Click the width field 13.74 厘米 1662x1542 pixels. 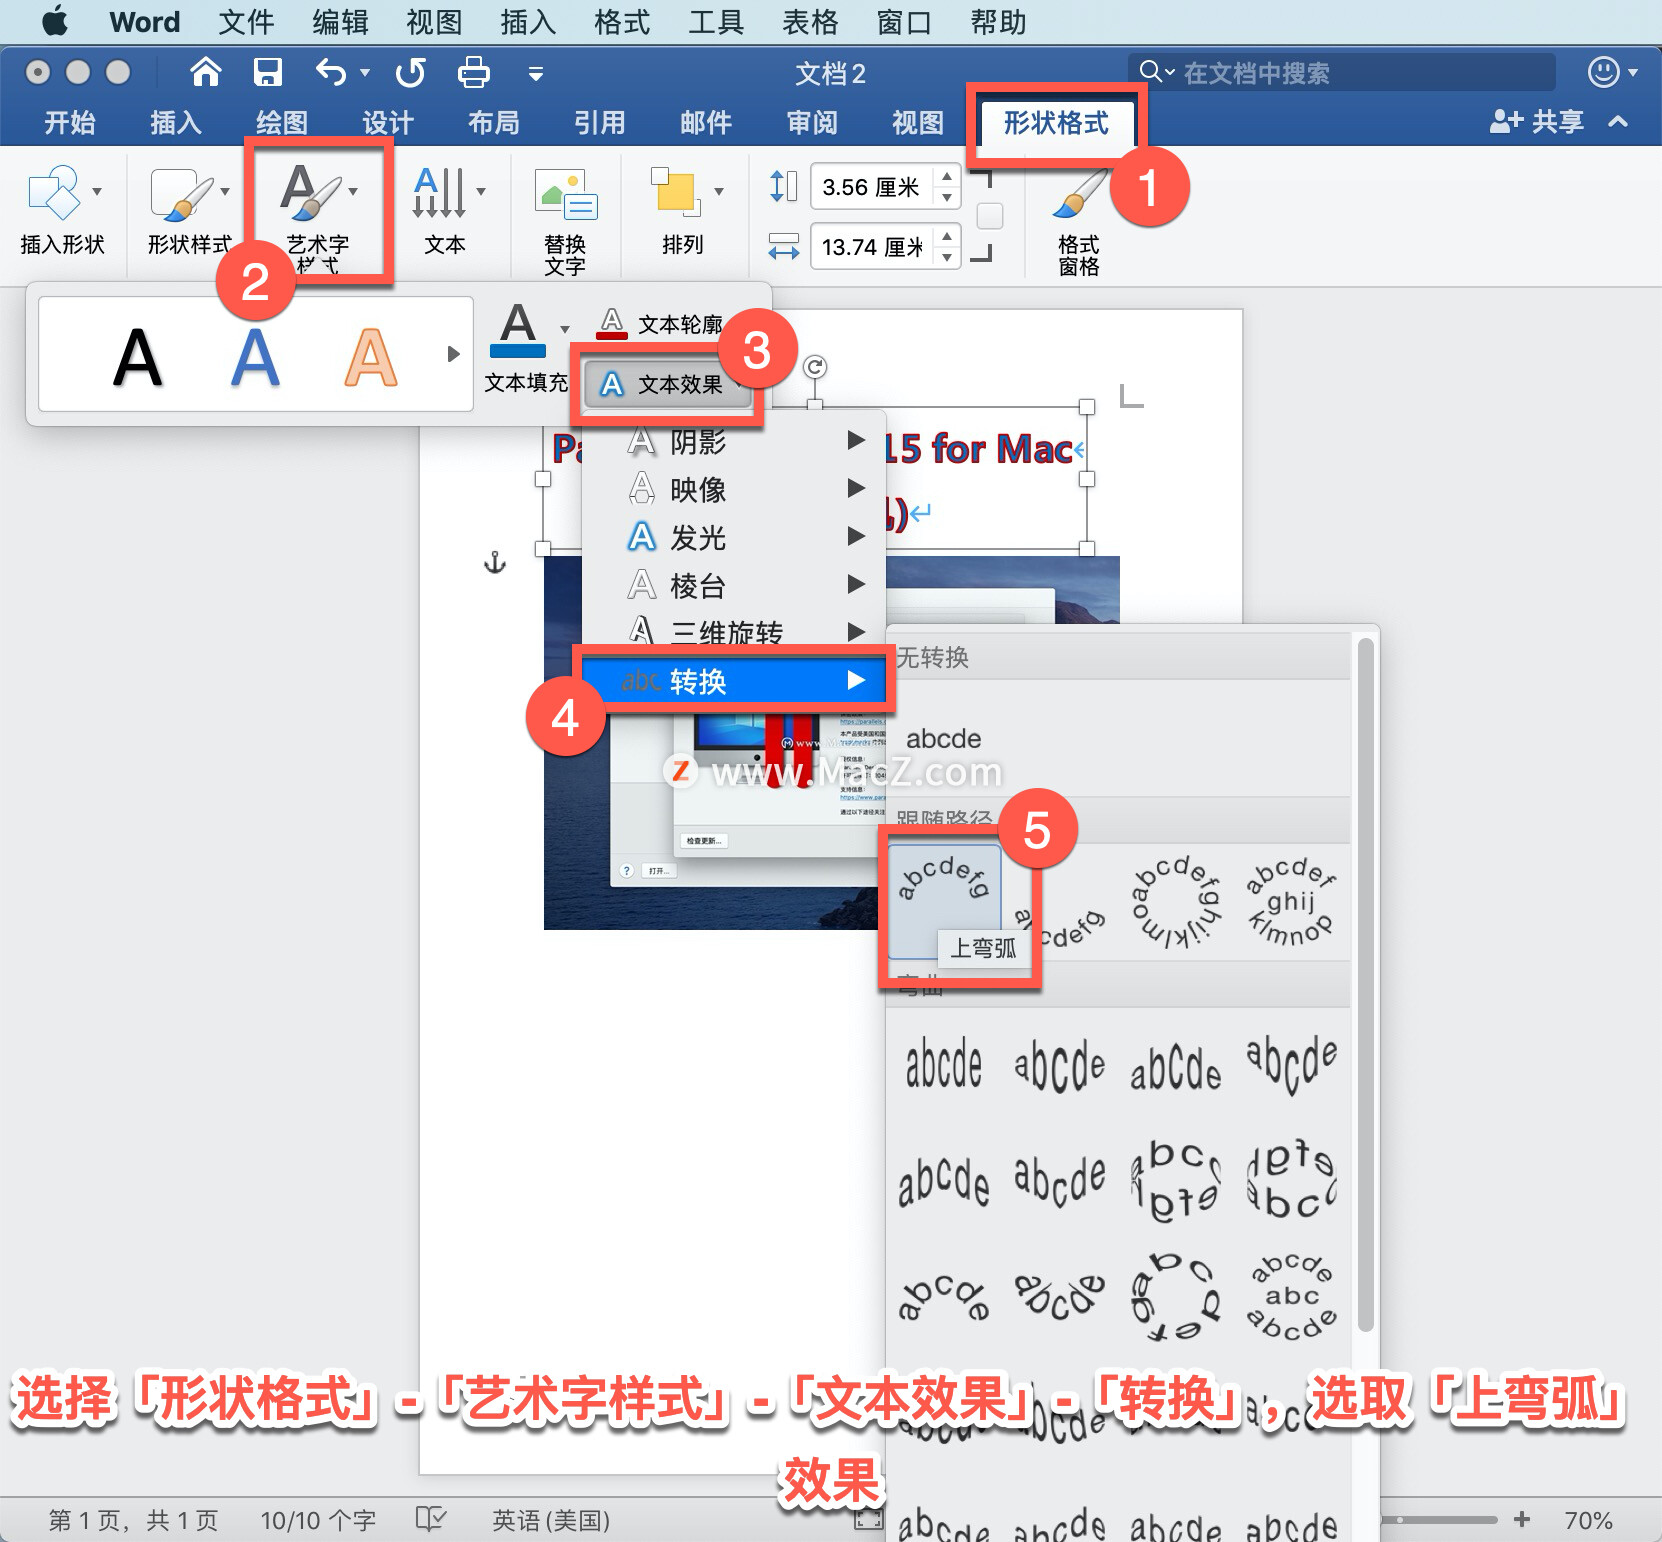[872, 247]
